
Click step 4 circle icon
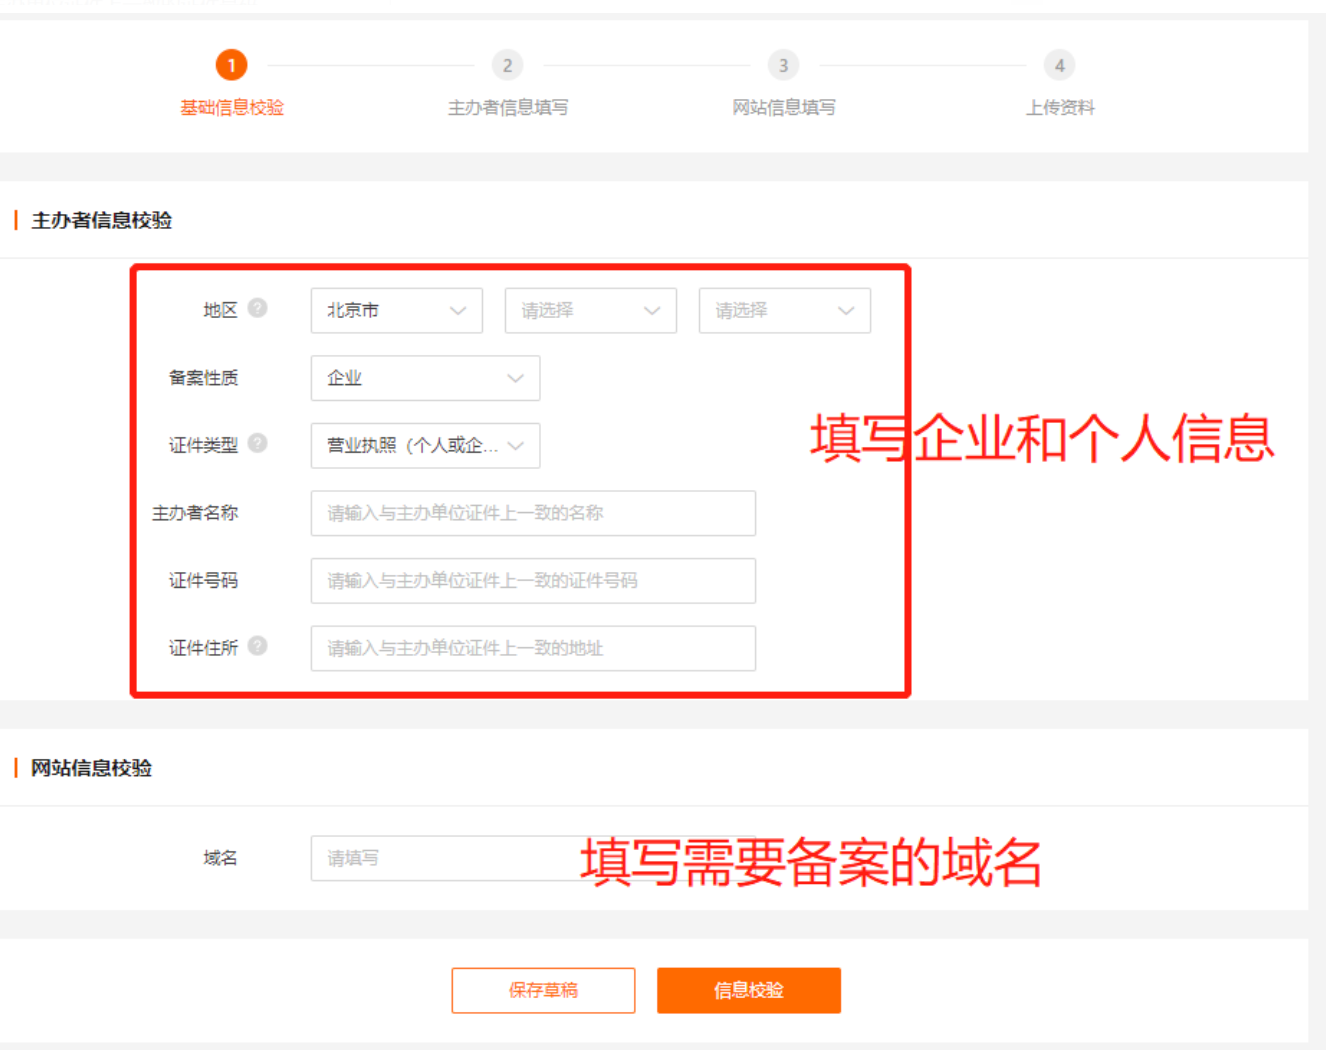1059,66
